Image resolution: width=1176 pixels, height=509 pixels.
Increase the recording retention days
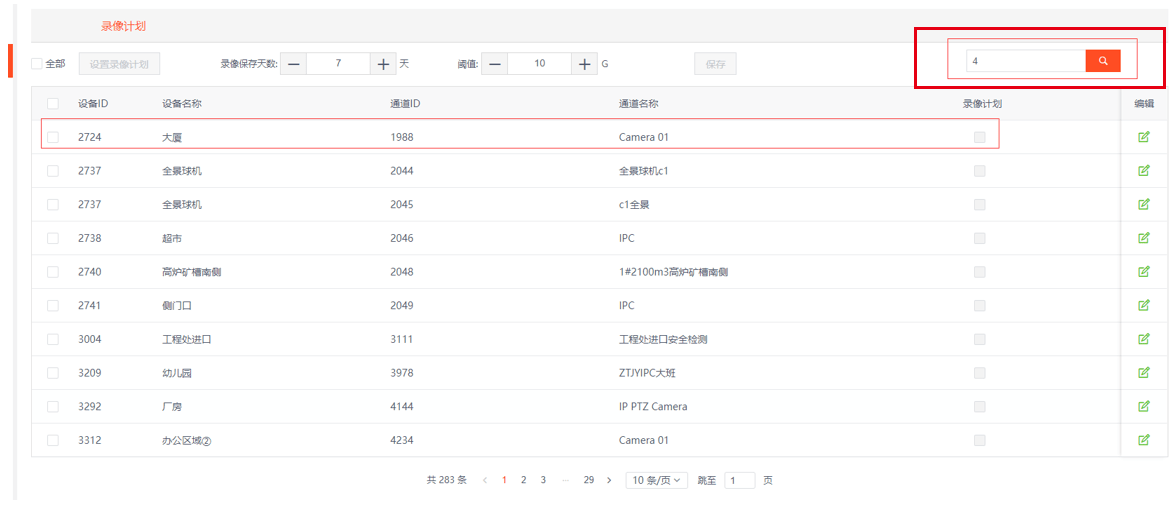click(382, 64)
